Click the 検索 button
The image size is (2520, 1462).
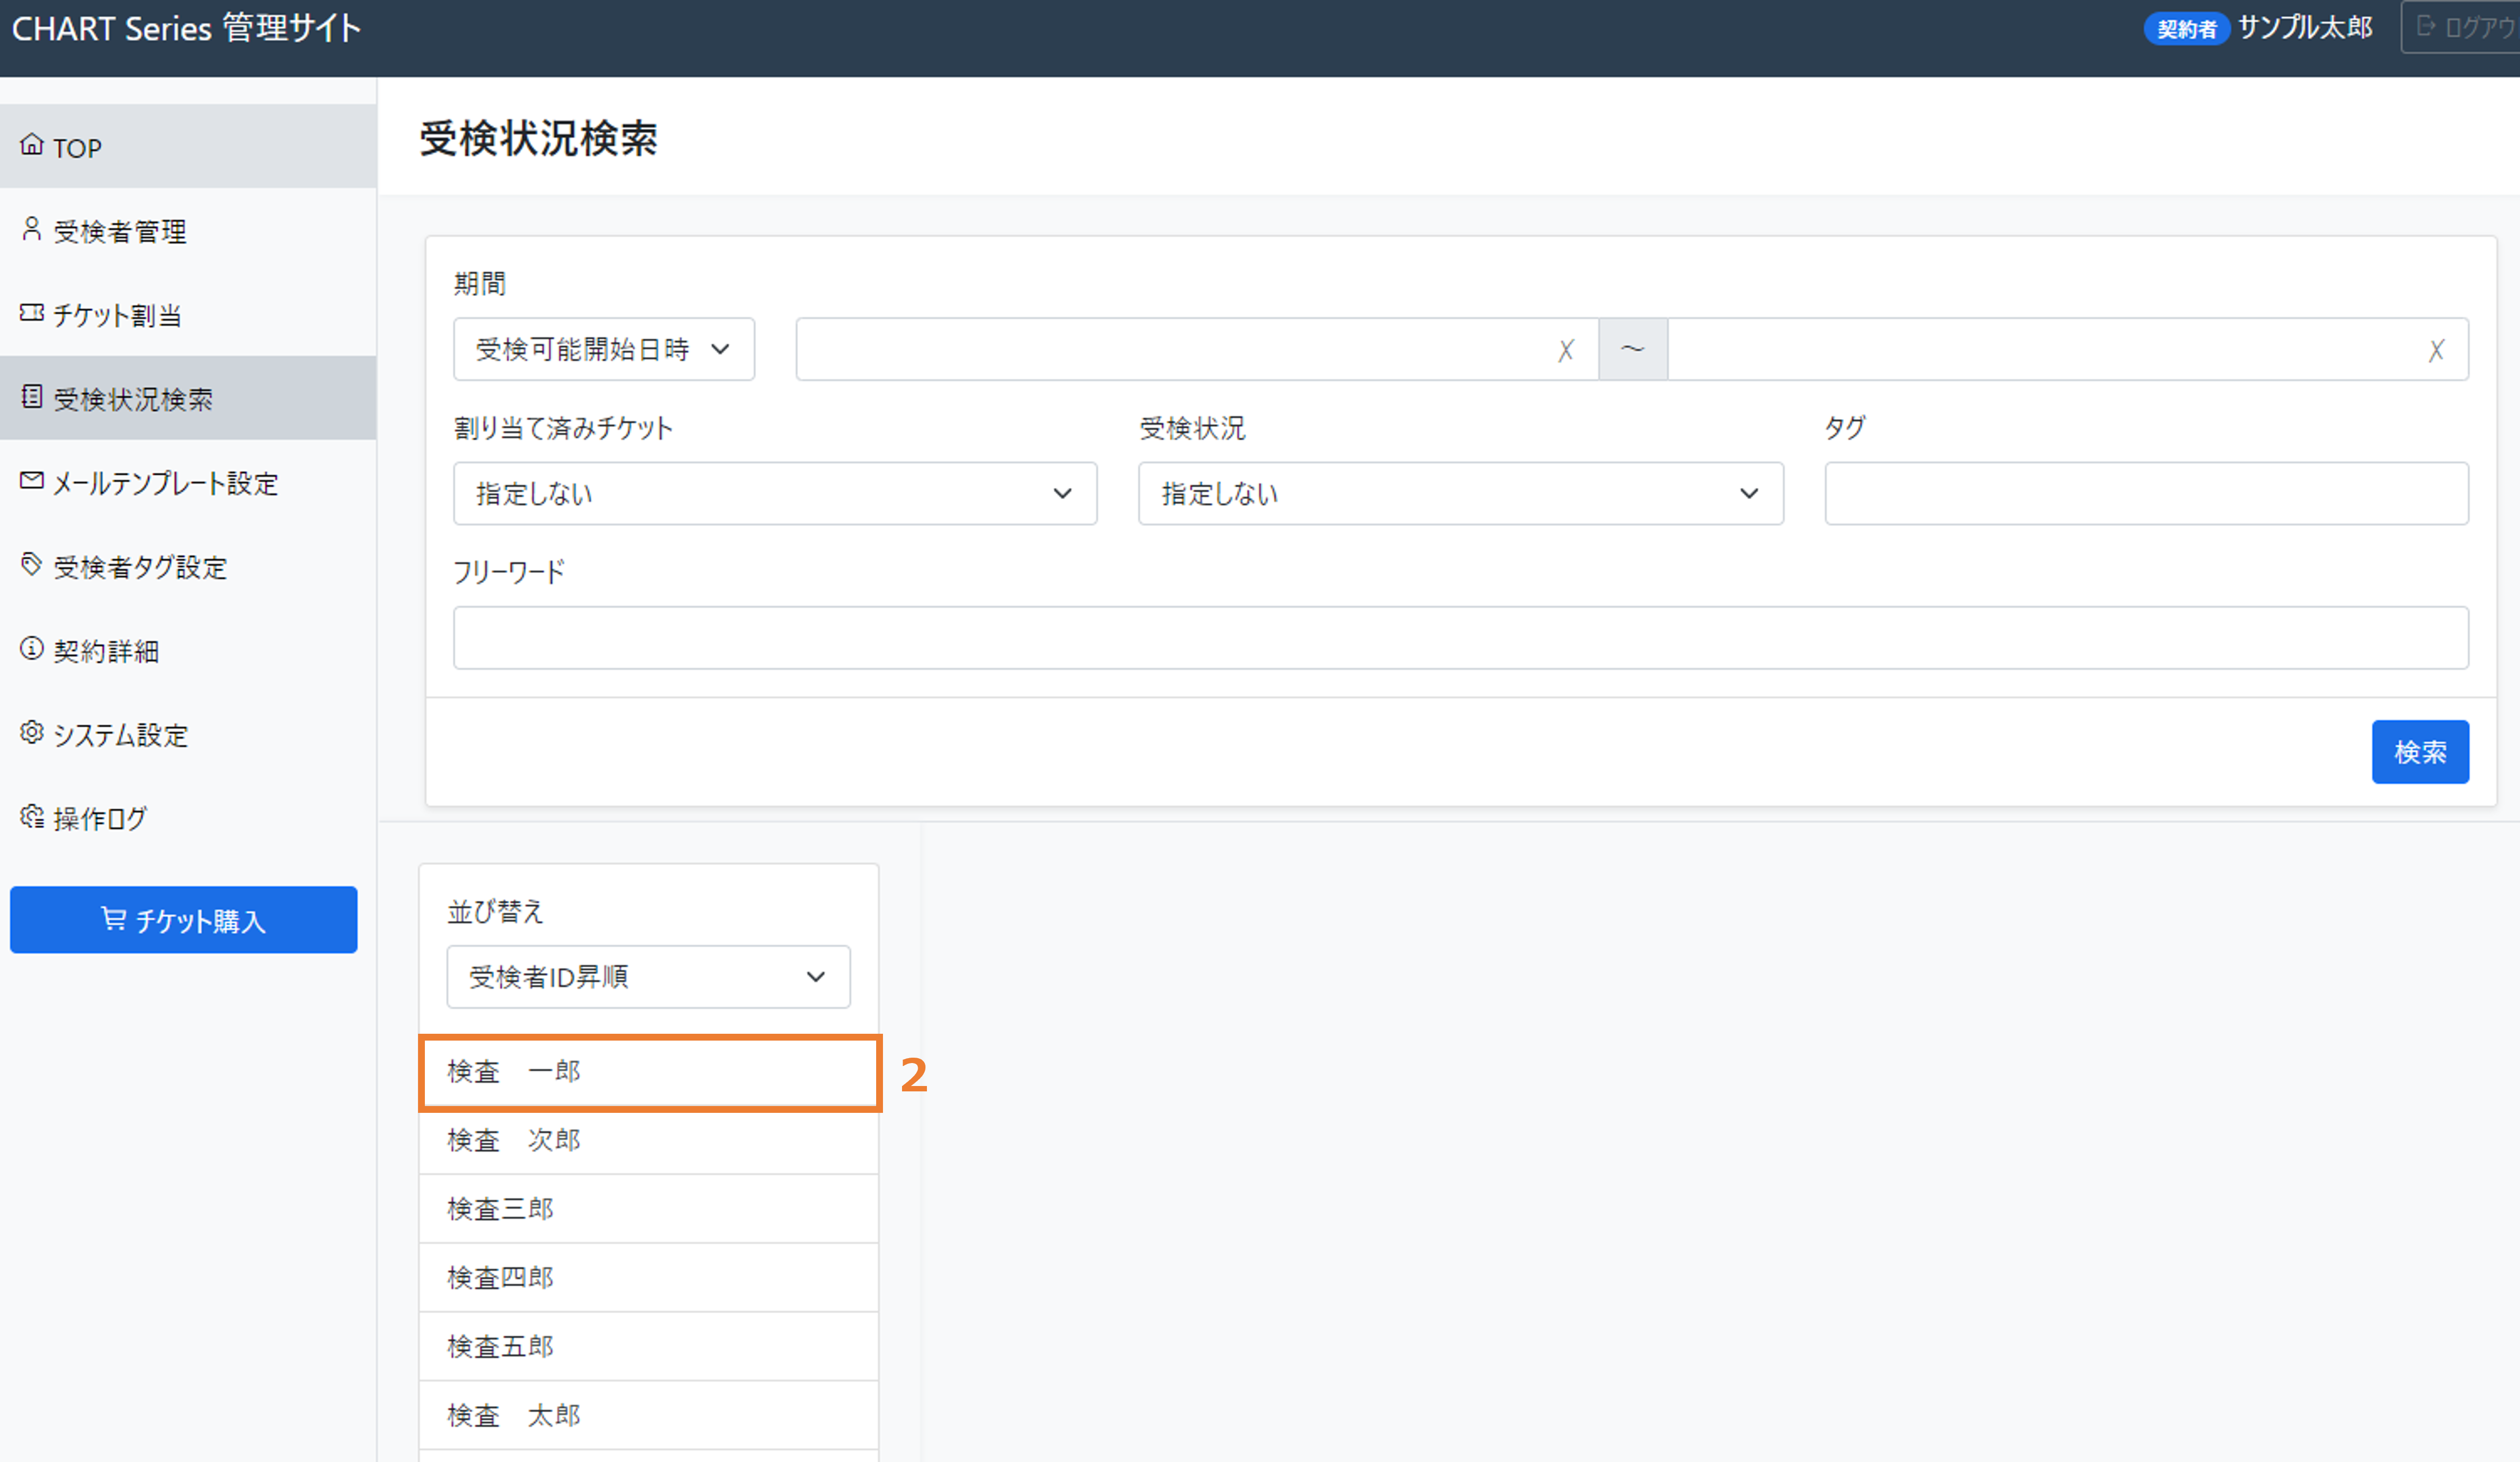pos(2420,751)
